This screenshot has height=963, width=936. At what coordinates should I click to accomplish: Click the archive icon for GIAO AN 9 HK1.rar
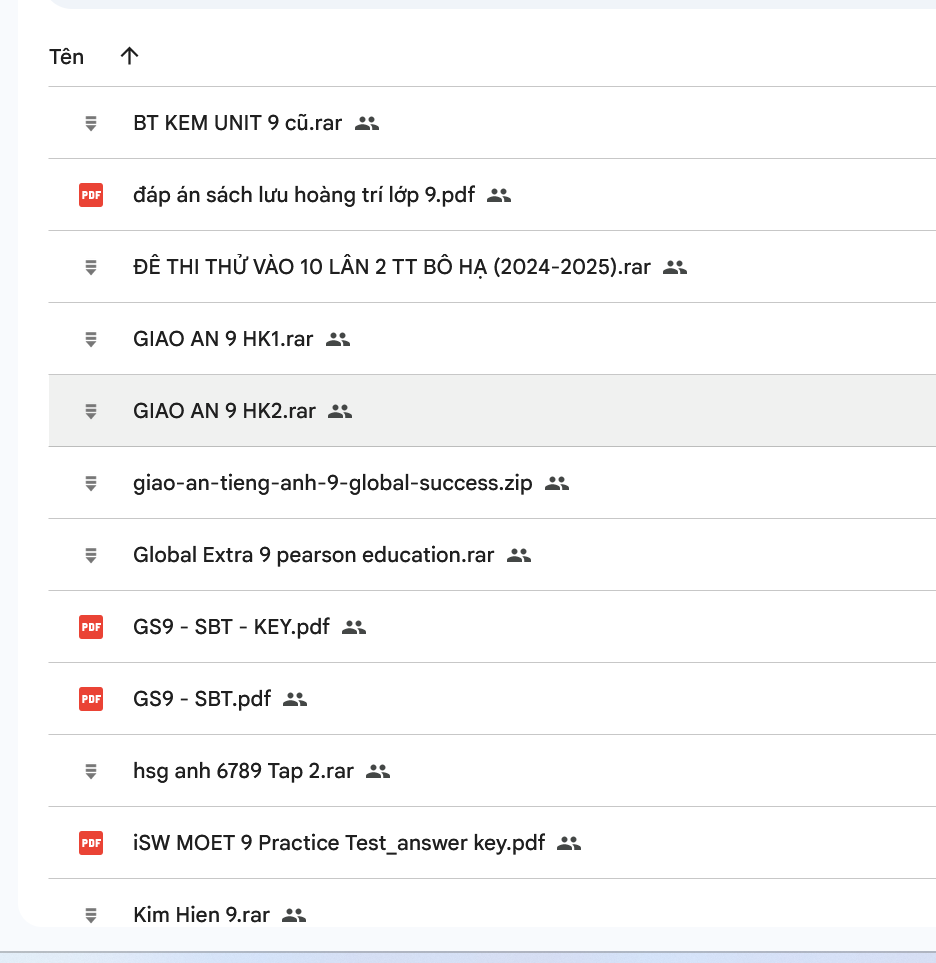[91, 339]
